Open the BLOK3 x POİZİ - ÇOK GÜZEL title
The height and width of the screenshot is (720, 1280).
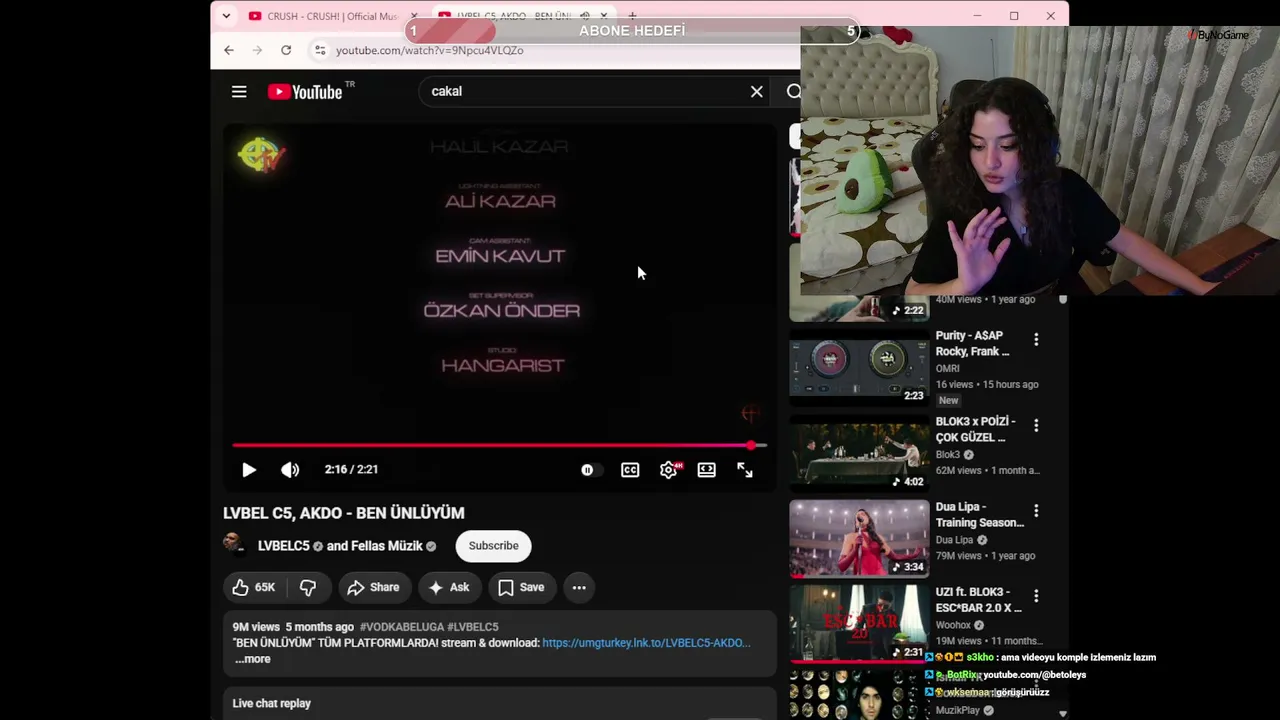976,430
